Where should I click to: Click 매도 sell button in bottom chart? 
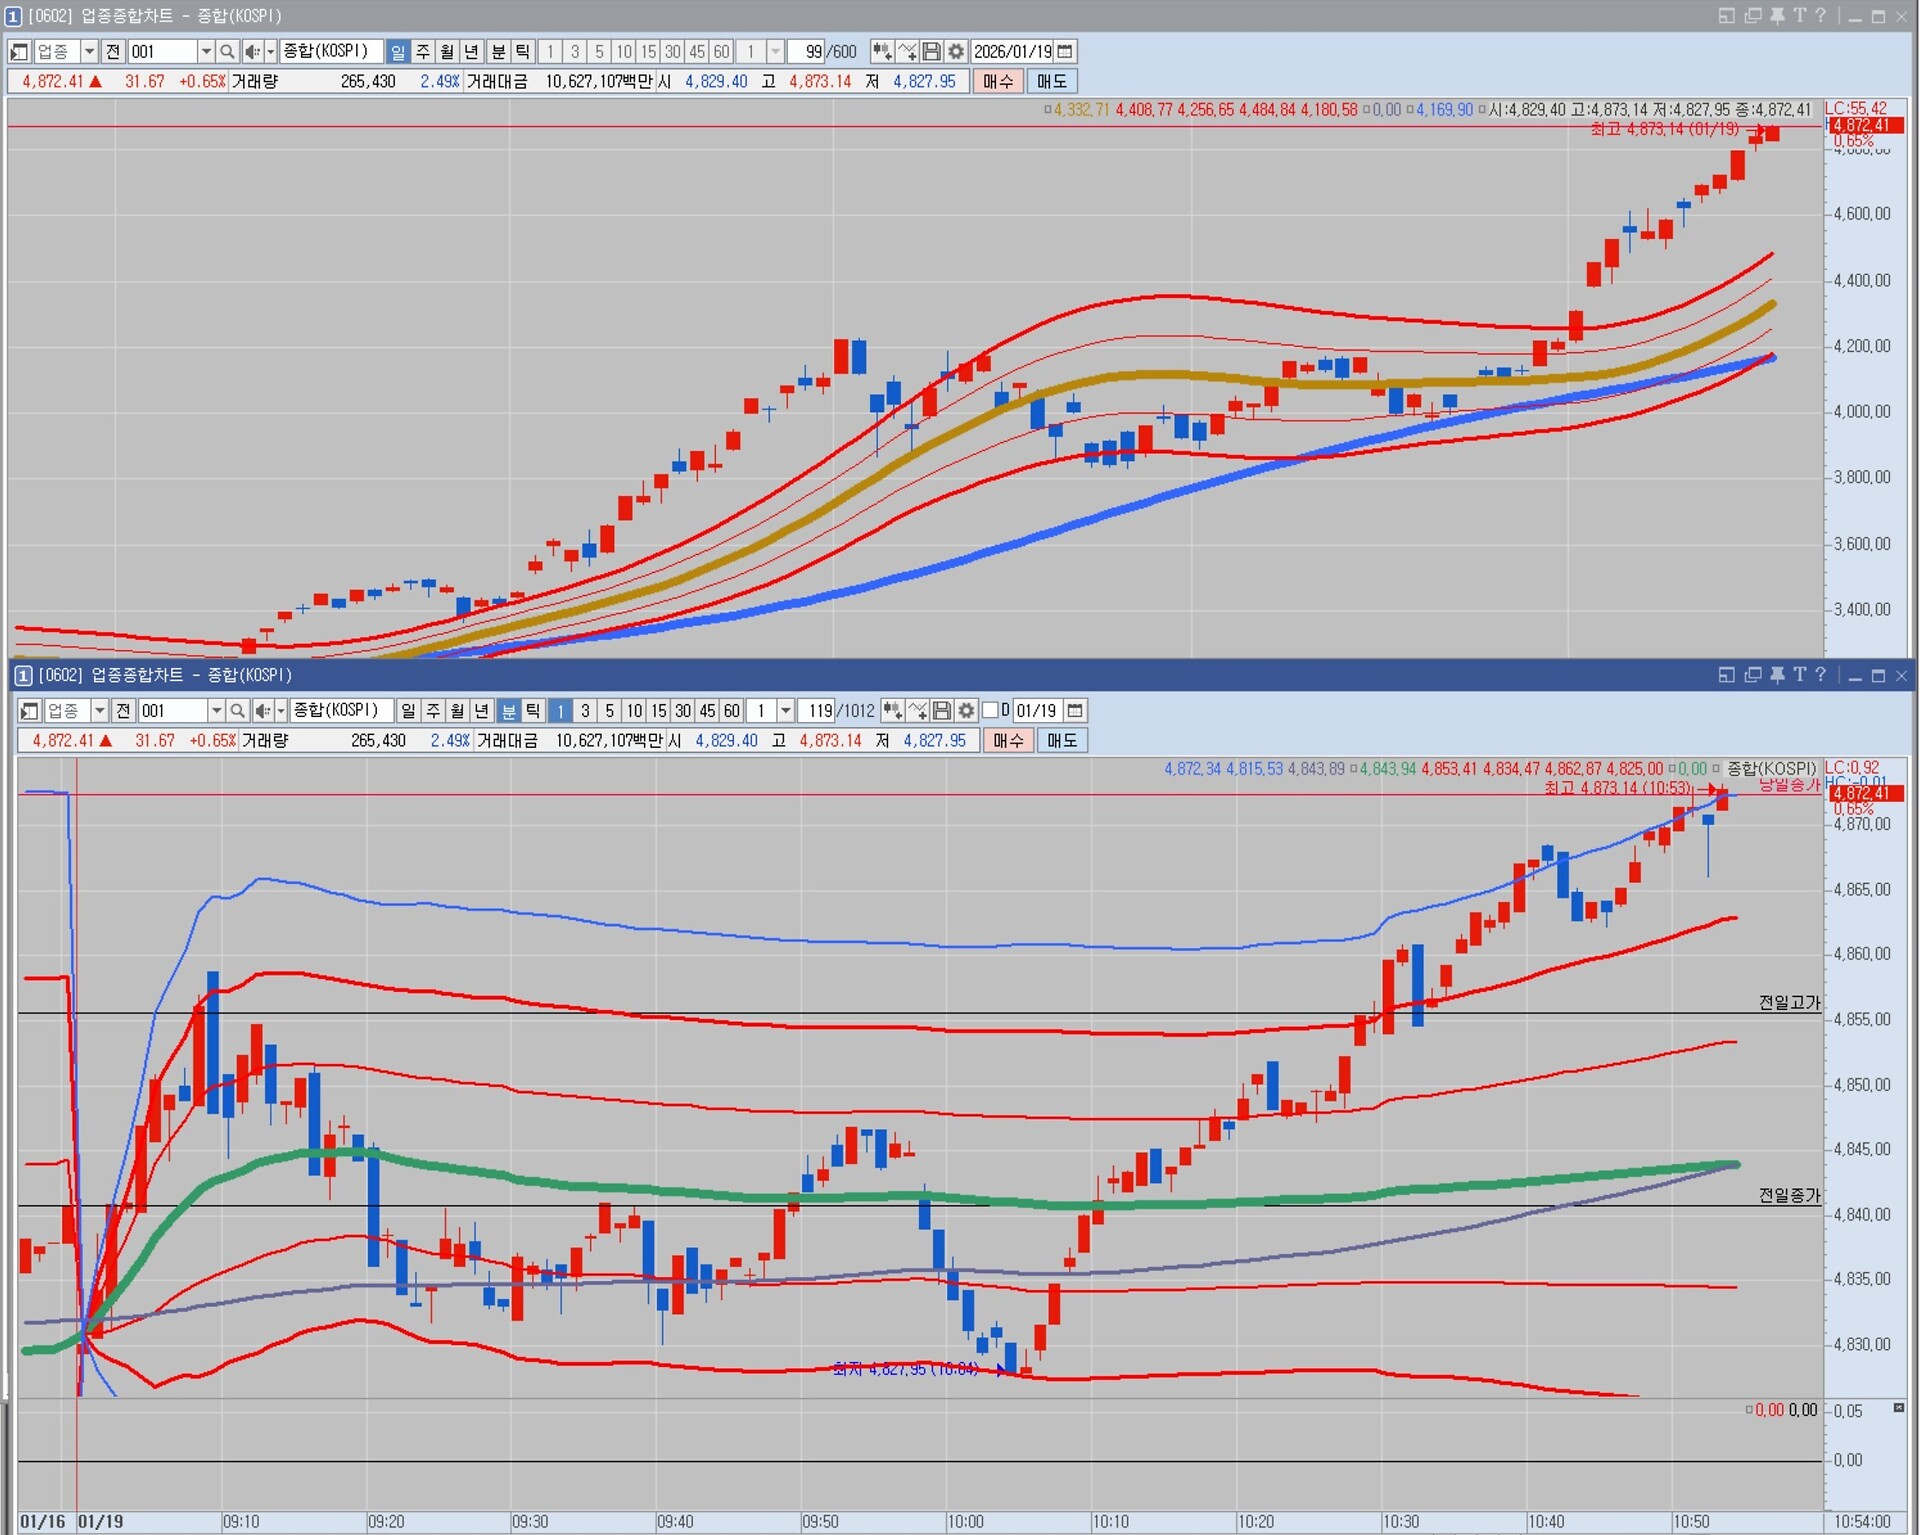[x=1061, y=740]
